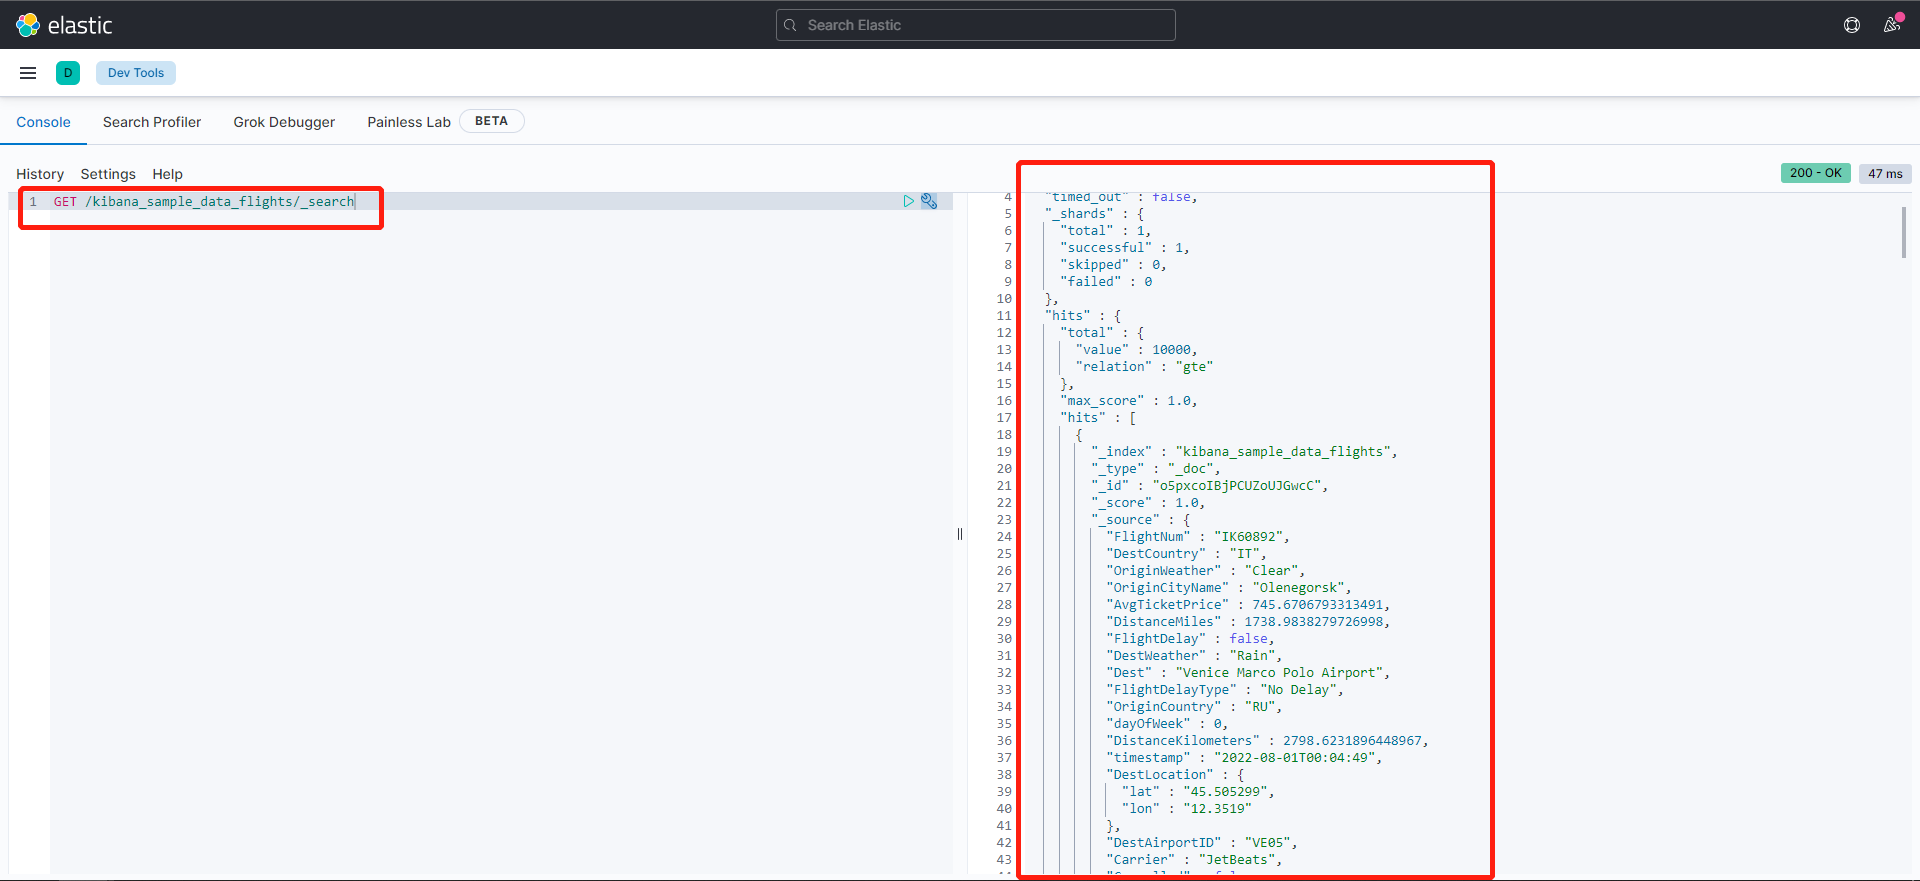Open console Settings
The width and height of the screenshot is (1920, 881).
click(108, 174)
